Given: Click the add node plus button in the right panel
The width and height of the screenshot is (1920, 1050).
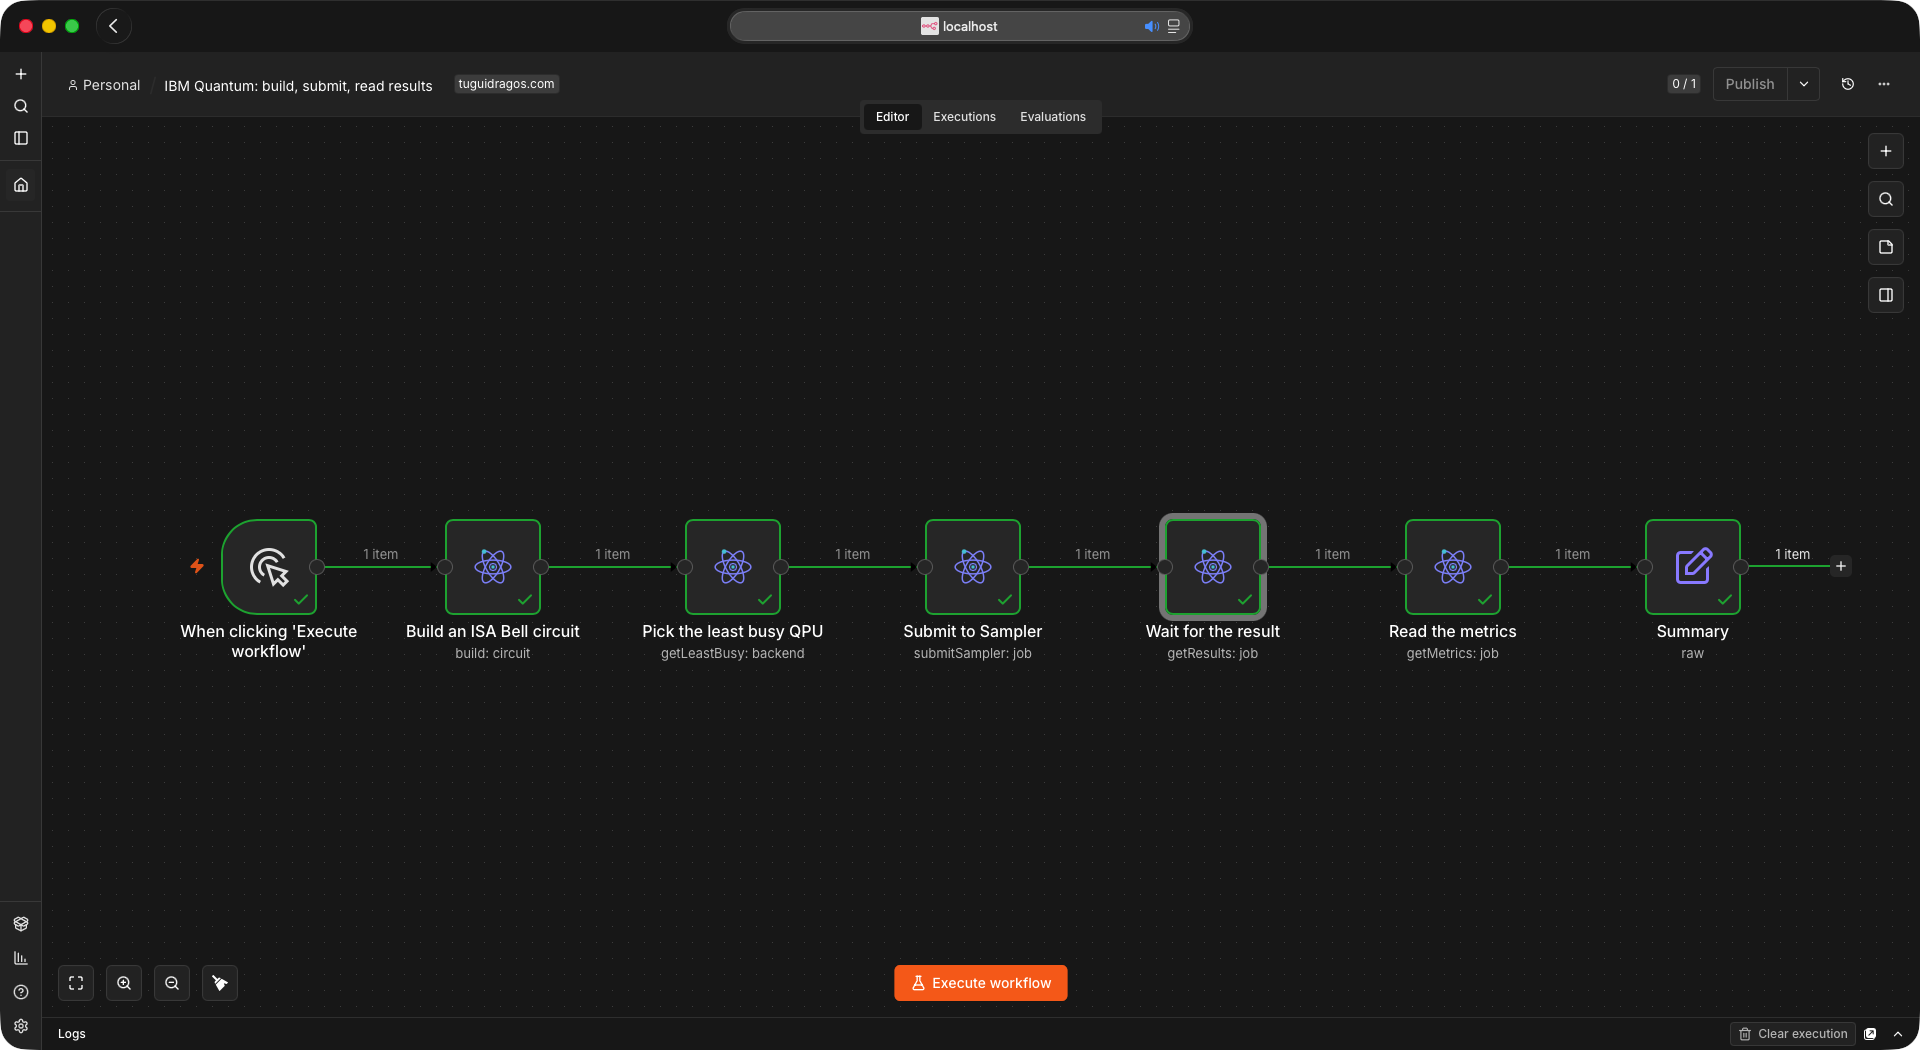Looking at the screenshot, I should pos(1886,151).
